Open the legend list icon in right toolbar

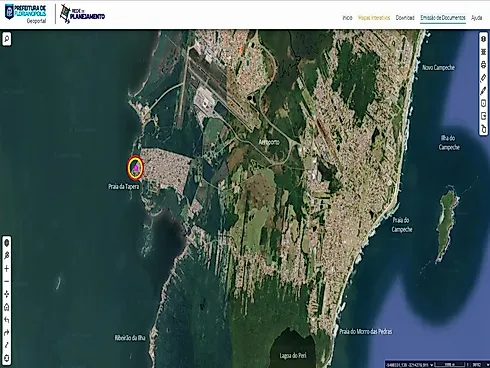(484, 52)
